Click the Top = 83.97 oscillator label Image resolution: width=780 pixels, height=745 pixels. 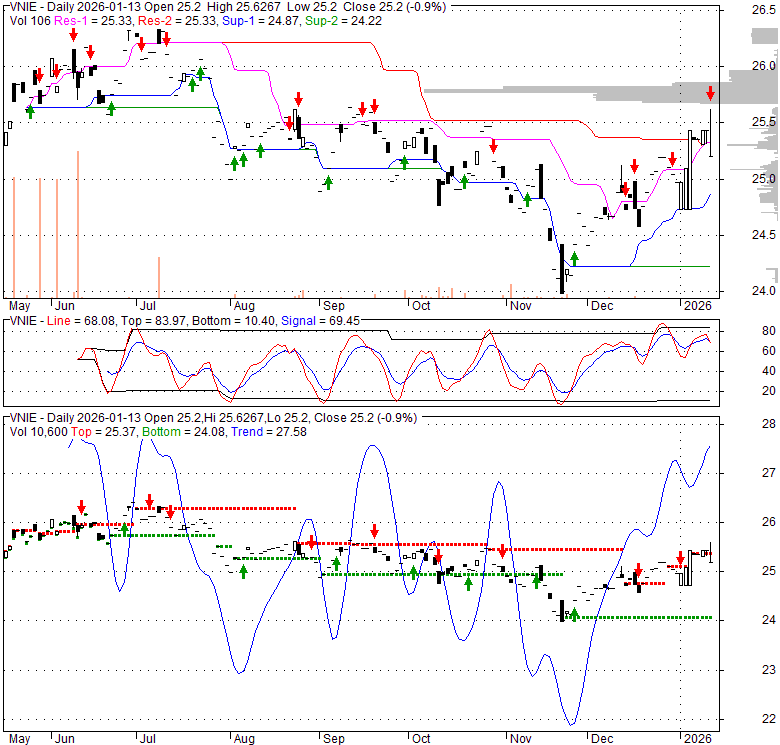[x=172, y=319]
